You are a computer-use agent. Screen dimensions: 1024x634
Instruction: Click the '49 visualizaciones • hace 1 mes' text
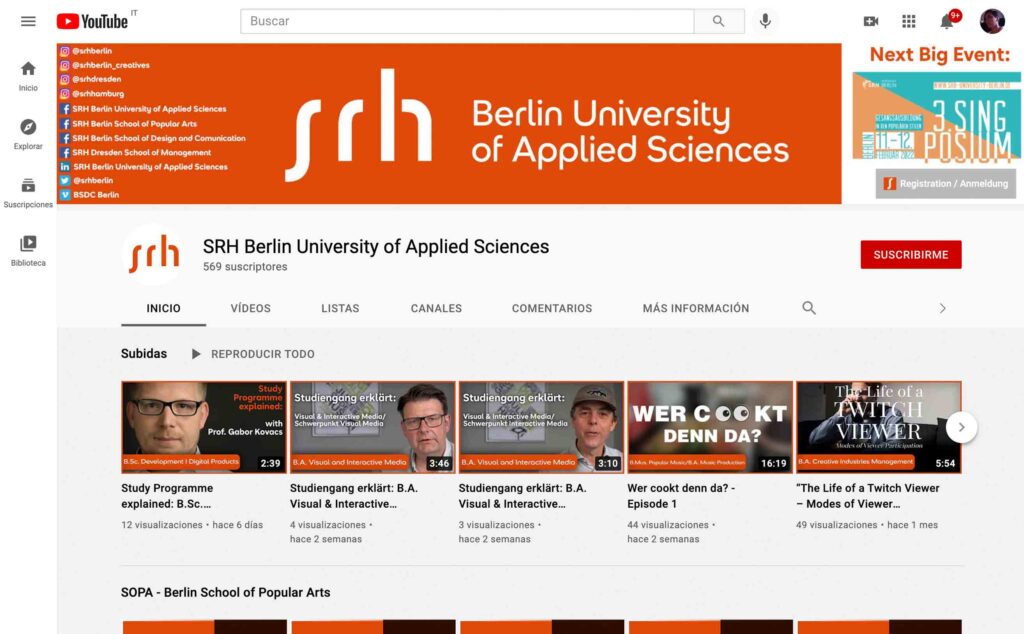tap(867, 525)
